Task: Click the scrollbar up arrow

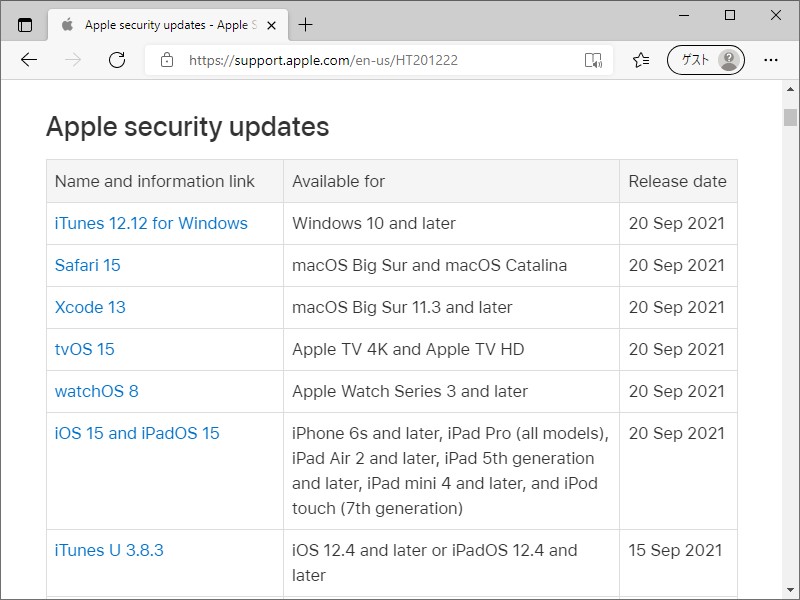Action: 790,90
